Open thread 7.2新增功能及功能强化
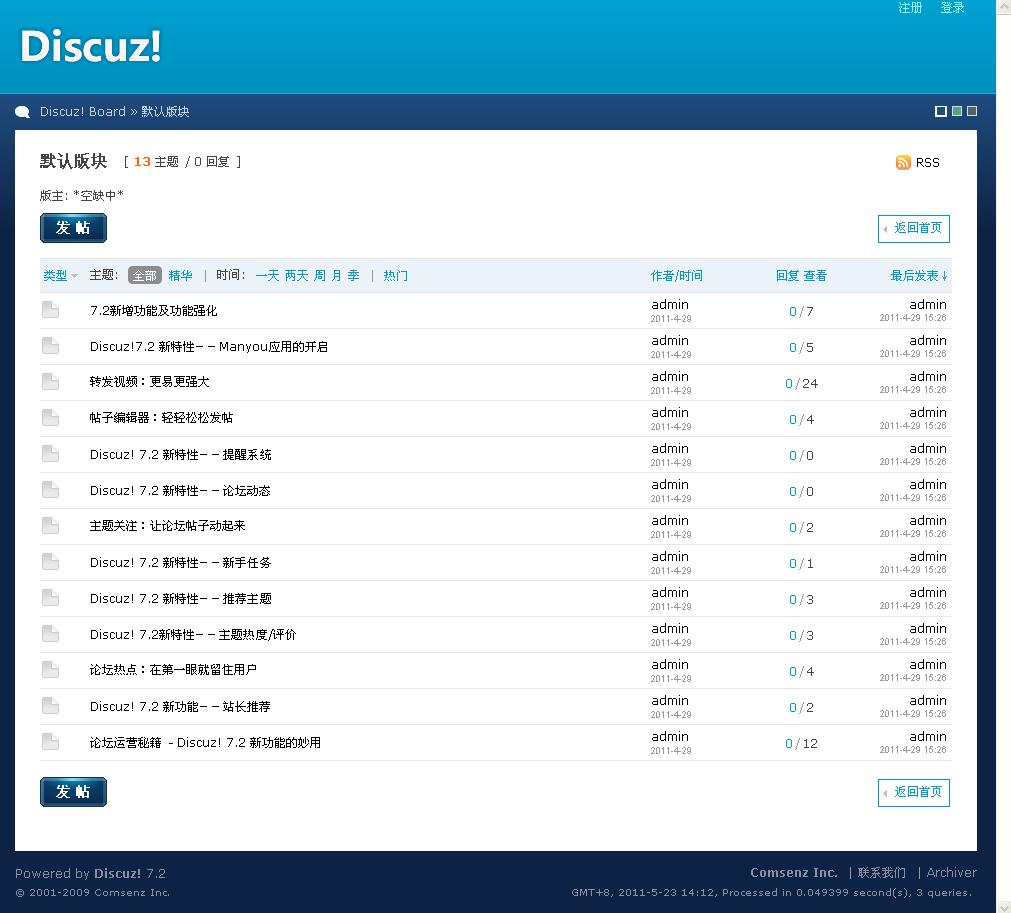Image resolution: width=1011 pixels, height=913 pixels. pyautogui.click(x=153, y=311)
